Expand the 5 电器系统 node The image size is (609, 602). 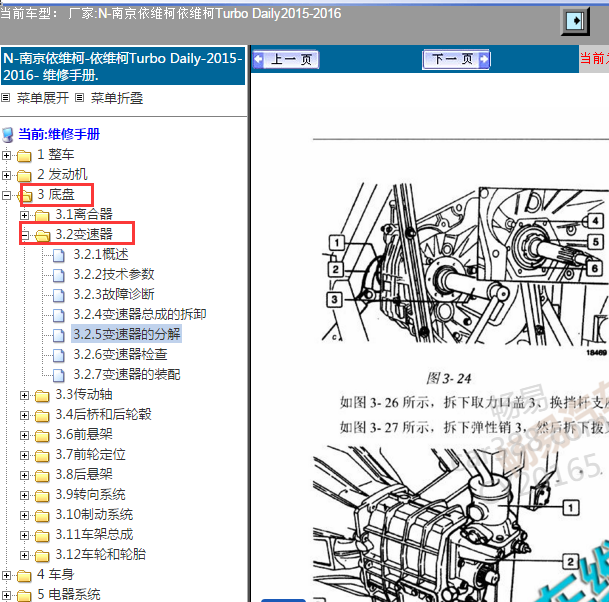point(6,595)
